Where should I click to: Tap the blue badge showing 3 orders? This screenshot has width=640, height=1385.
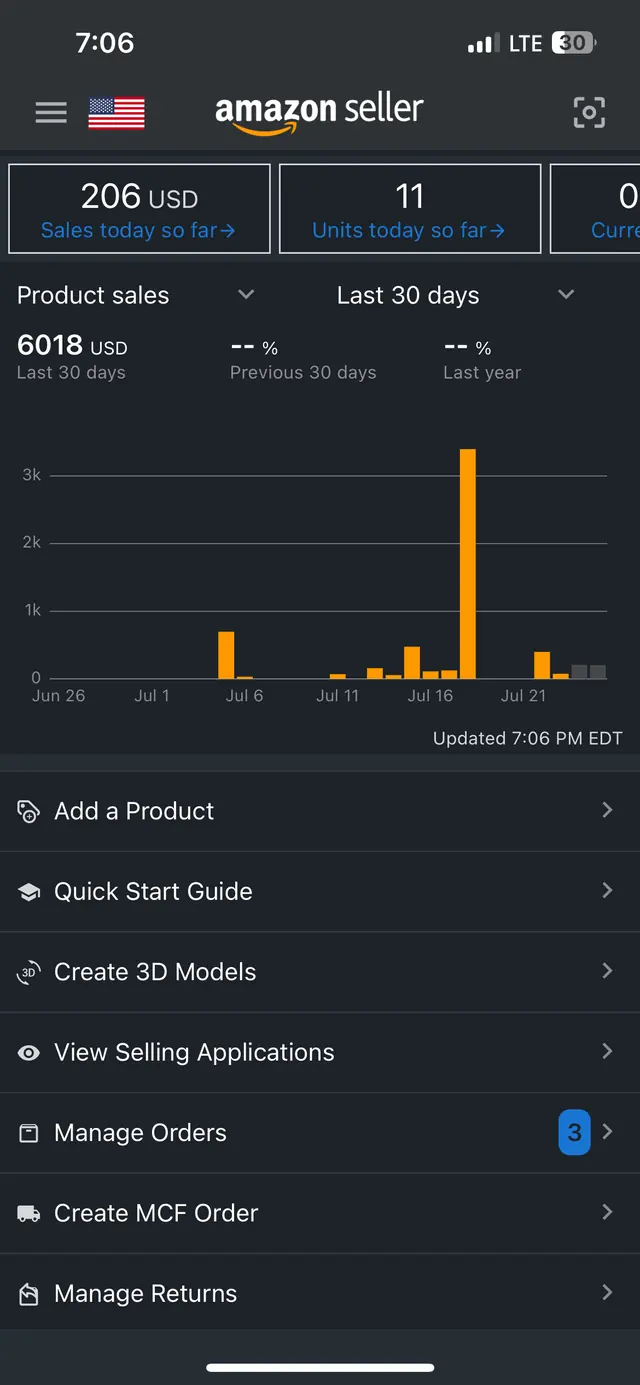click(574, 1133)
